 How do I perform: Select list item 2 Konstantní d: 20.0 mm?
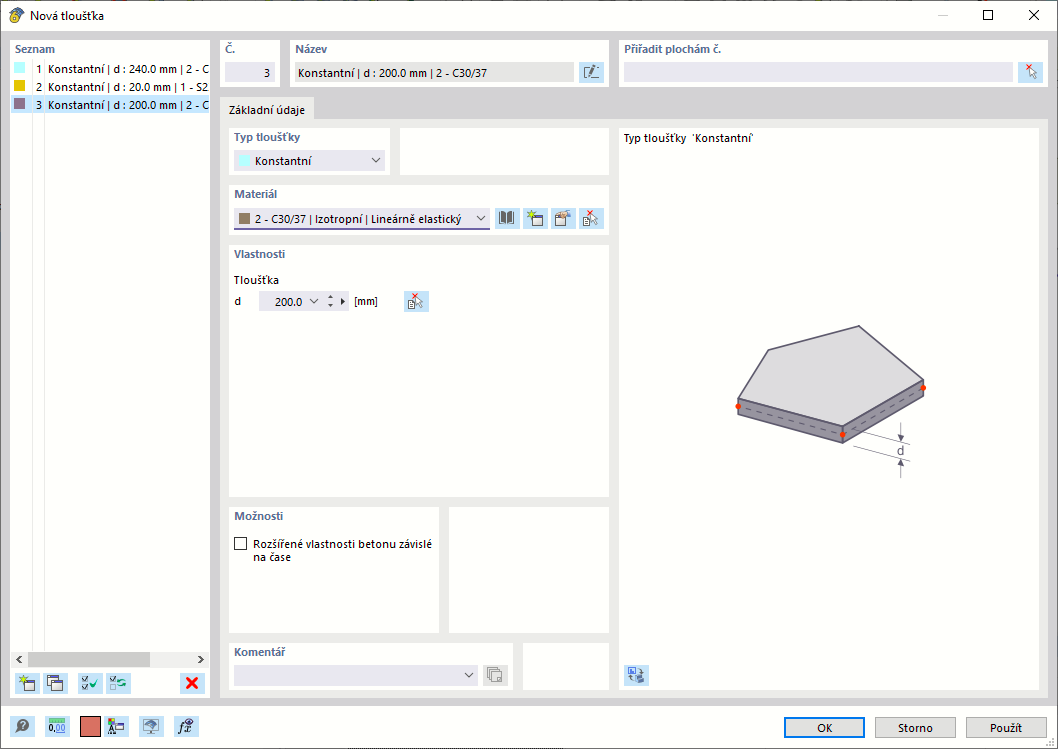(x=111, y=87)
